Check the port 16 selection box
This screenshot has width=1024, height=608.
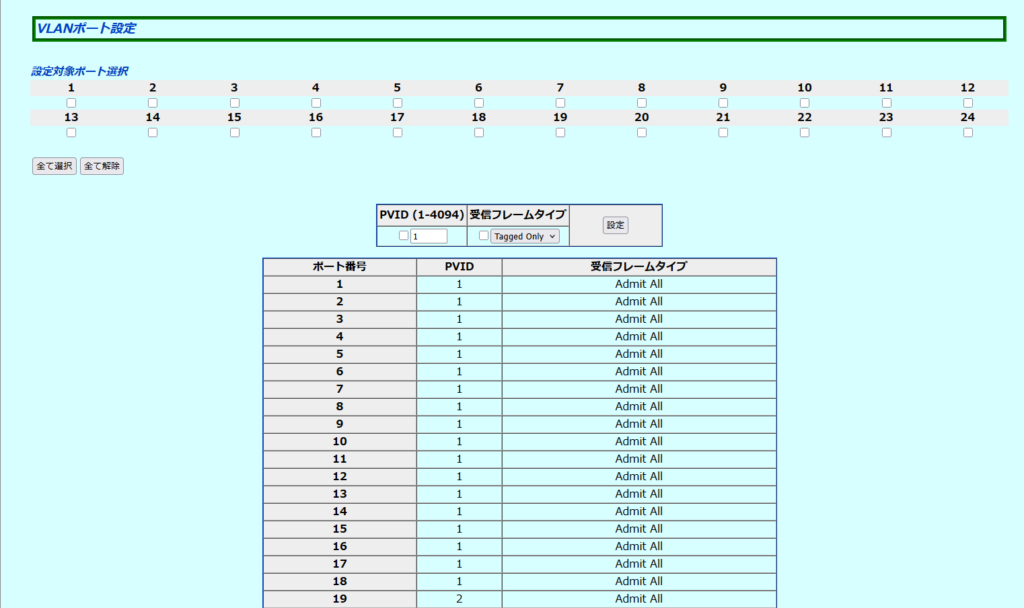pos(316,132)
